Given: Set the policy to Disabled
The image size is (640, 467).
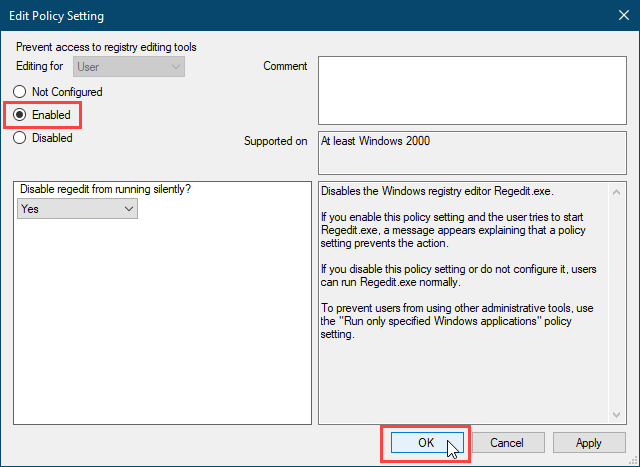Looking at the screenshot, I should [x=20, y=138].
